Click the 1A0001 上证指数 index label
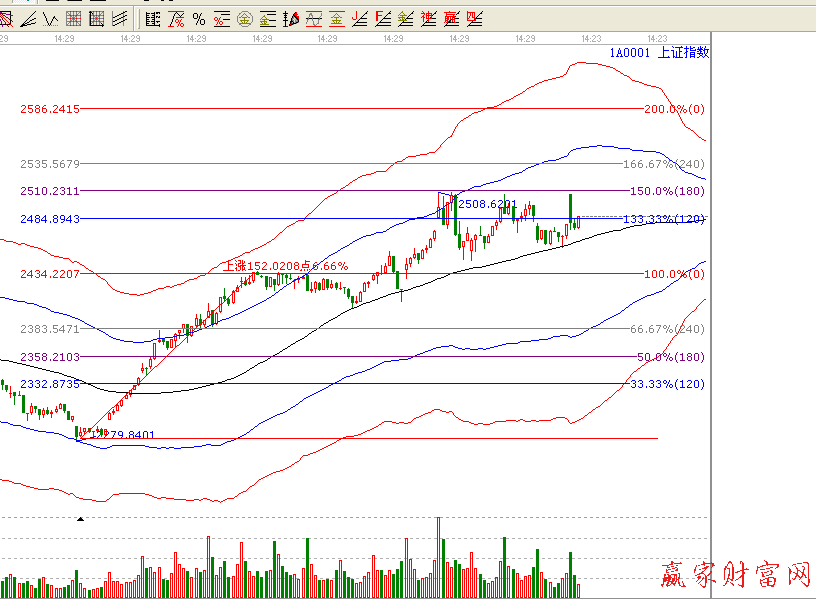The height and width of the screenshot is (599, 816). [x=658, y=53]
